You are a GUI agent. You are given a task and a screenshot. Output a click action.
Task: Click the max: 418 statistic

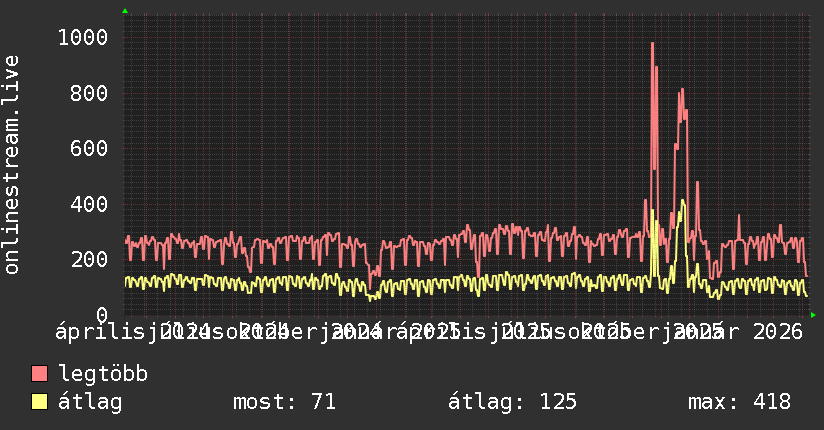[739, 402]
